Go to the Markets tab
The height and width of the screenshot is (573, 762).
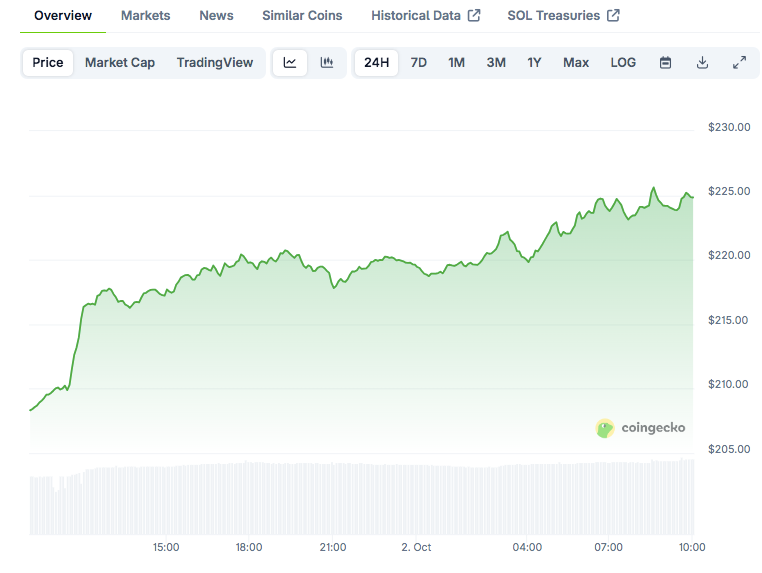[x=145, y=16]
